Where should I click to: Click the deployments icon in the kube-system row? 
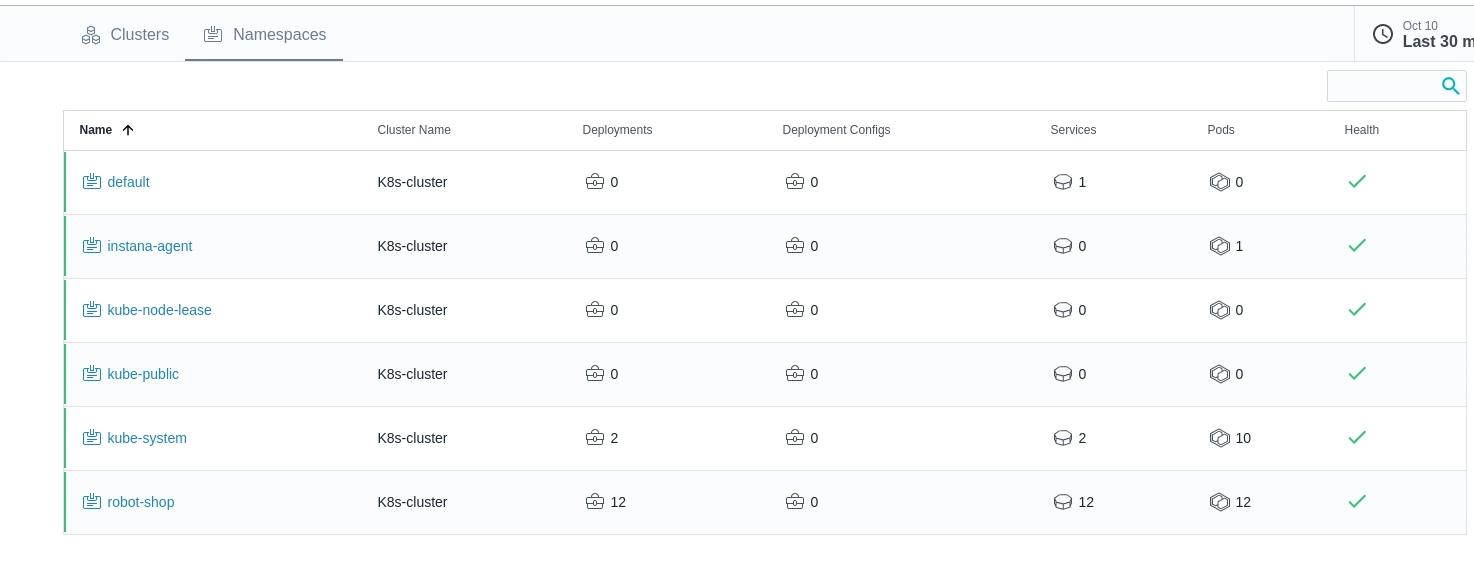[x=594, y=437]
